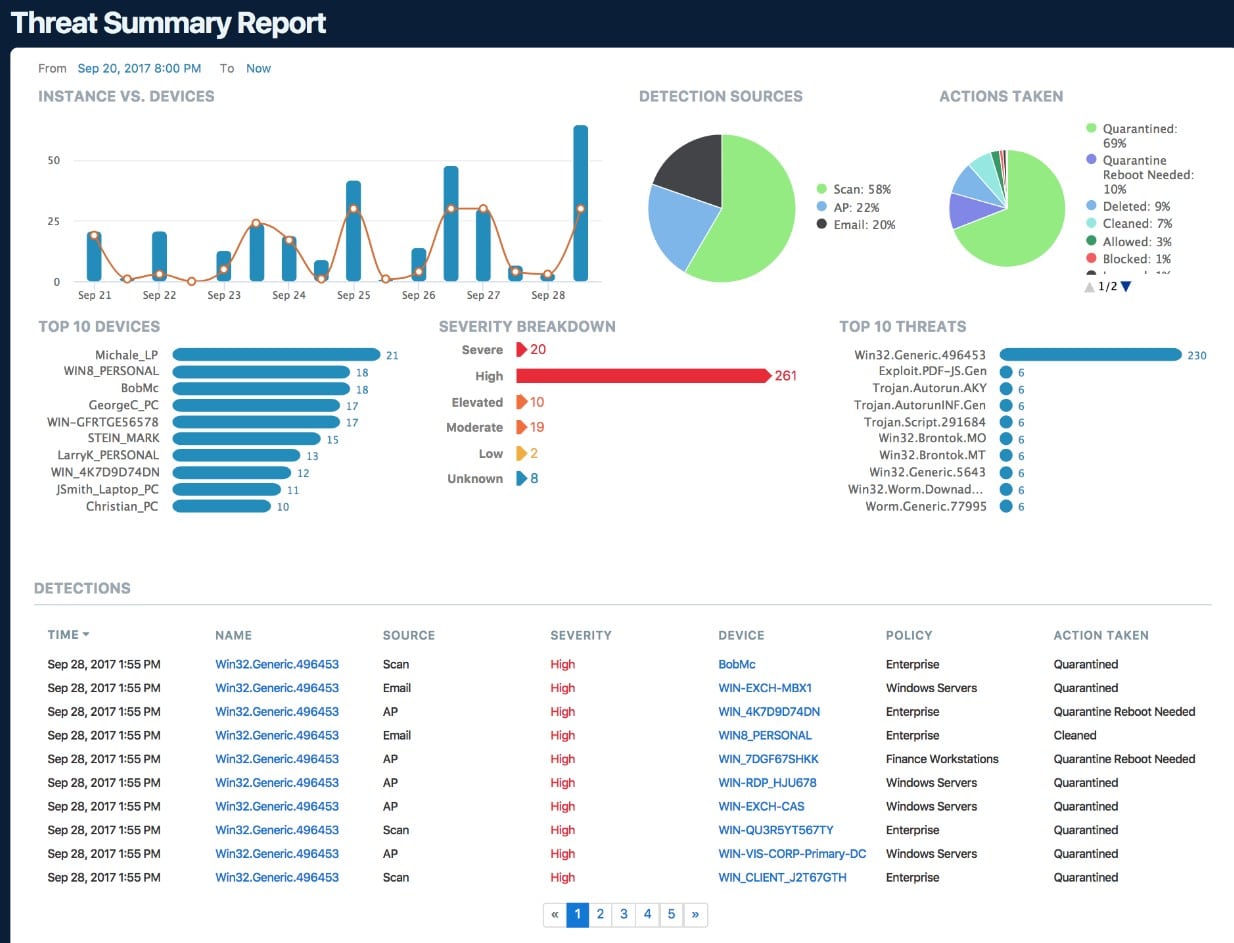
Task: Open the WIN-EXCH-CAS device link
Action: 761,806
